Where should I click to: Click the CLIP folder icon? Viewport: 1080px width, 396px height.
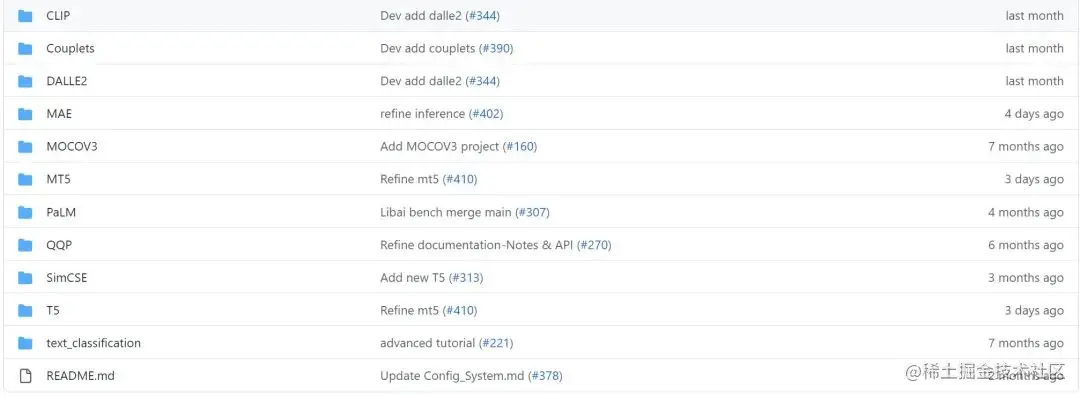(x=25, y=16)
